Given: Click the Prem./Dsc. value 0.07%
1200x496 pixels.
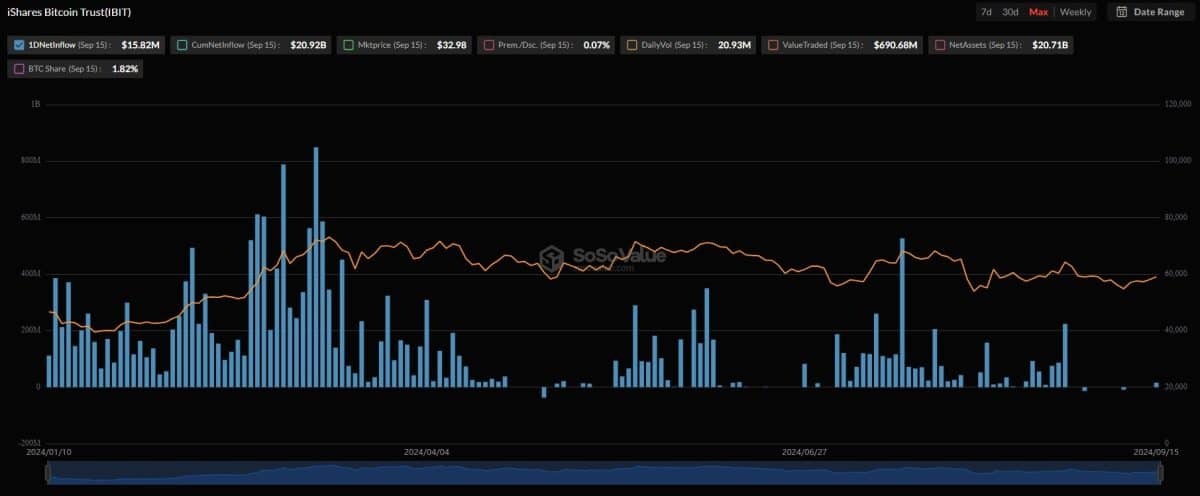Looking at the screenshot, I should 596,45.
